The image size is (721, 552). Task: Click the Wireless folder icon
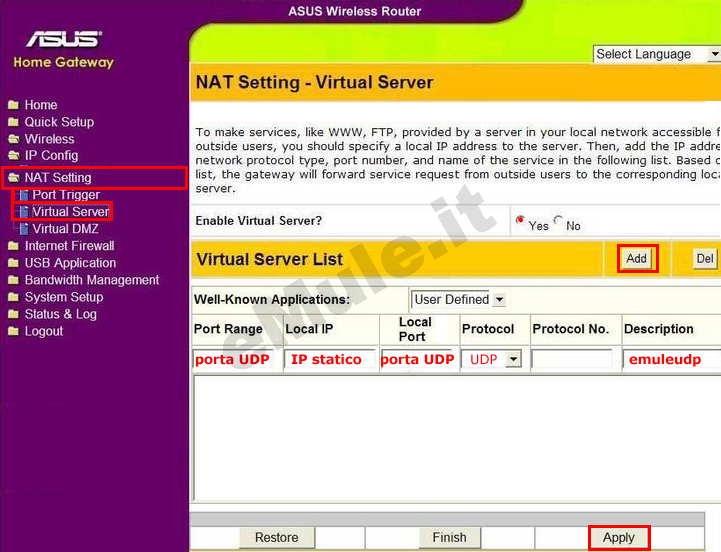pos(14,139)
